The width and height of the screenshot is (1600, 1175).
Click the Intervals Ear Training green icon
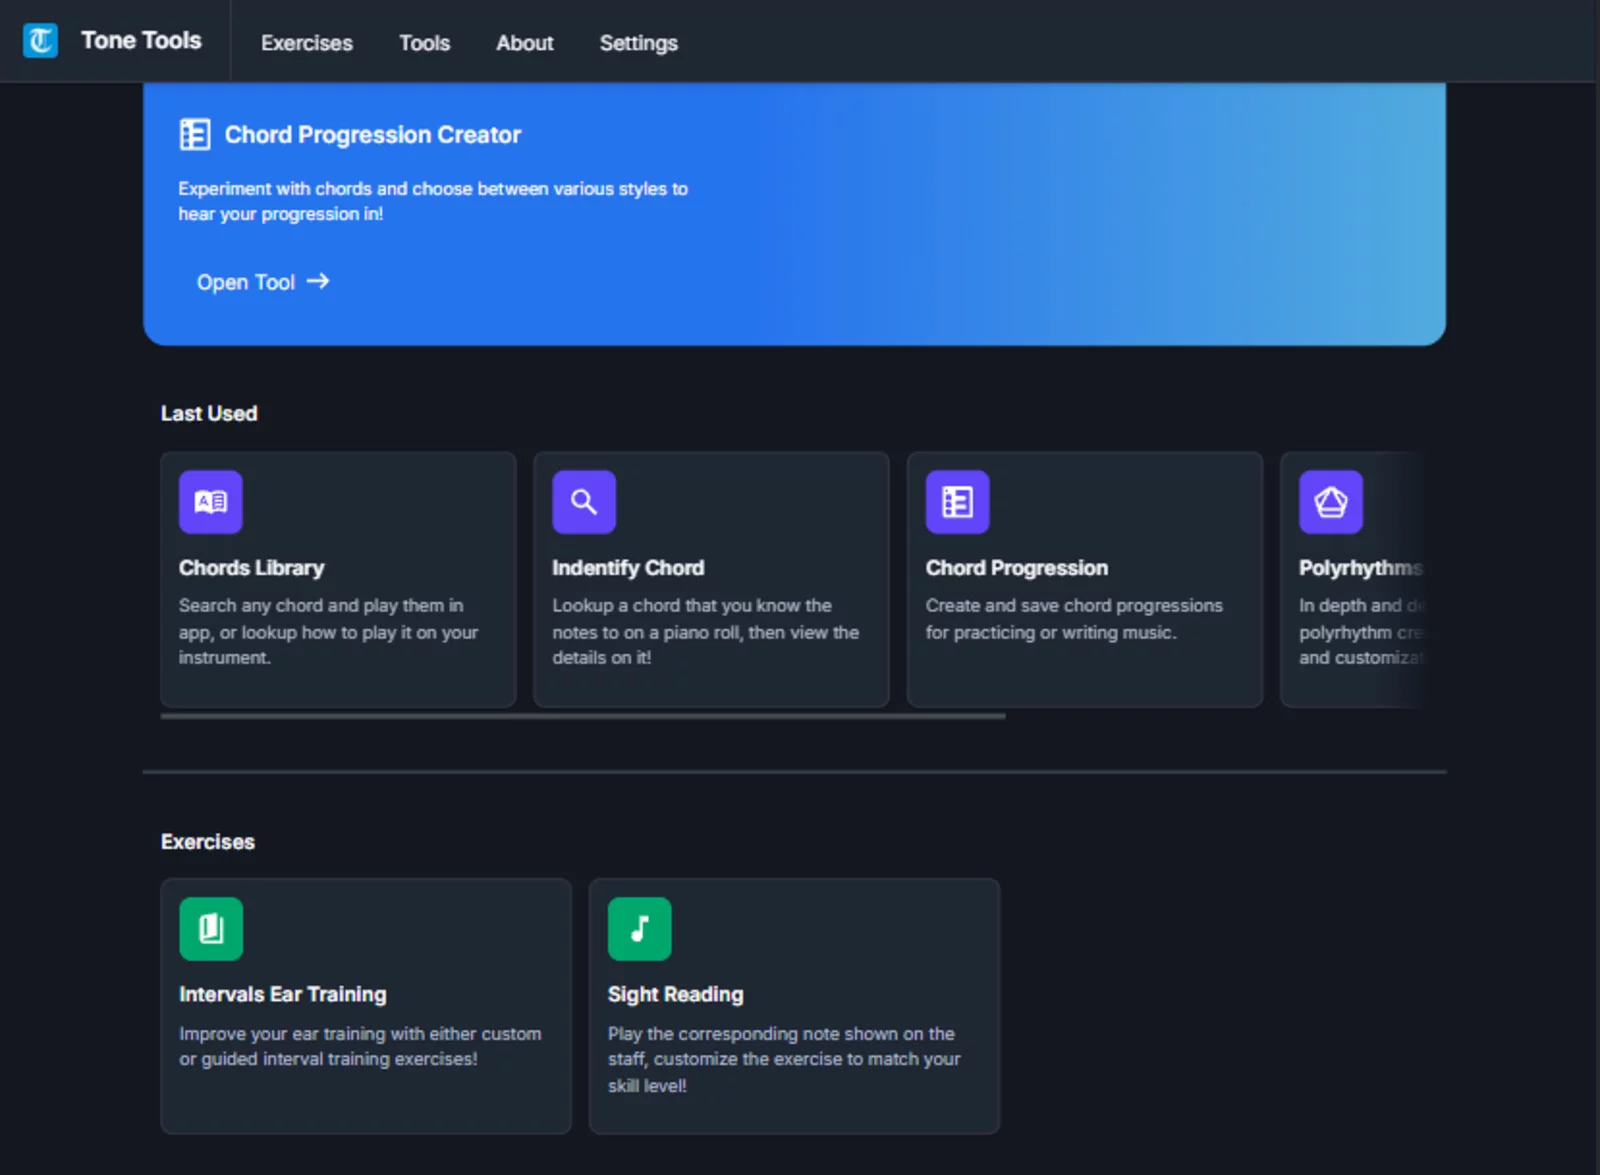211,929
